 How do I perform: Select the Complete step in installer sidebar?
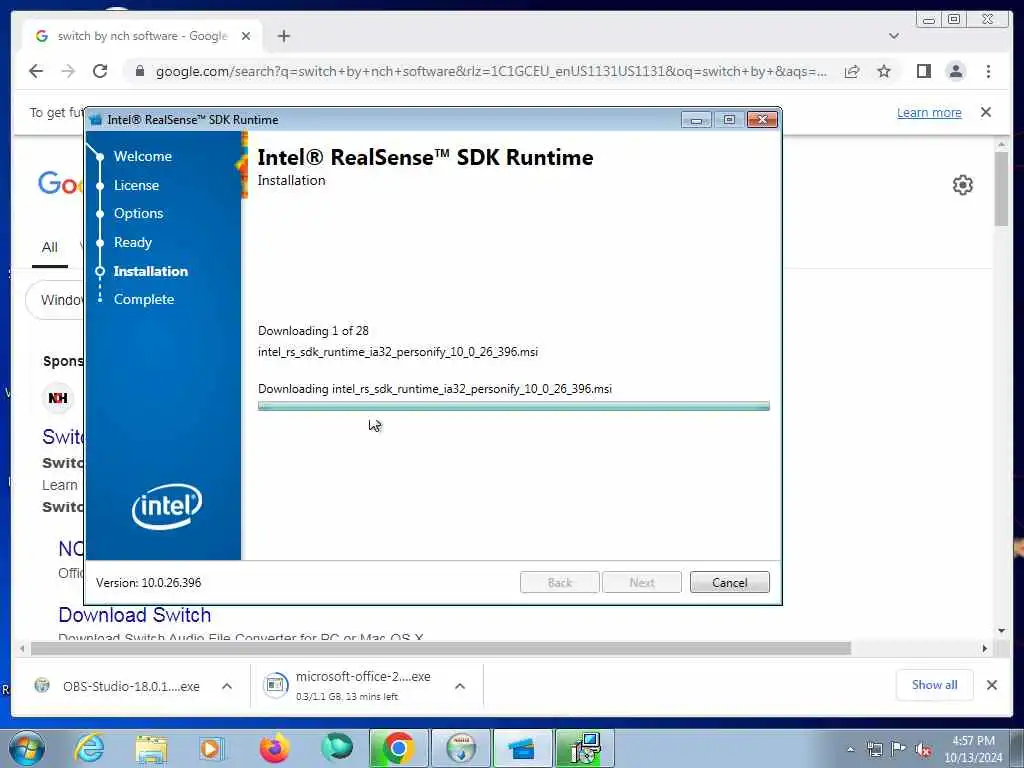pos(144,299)
